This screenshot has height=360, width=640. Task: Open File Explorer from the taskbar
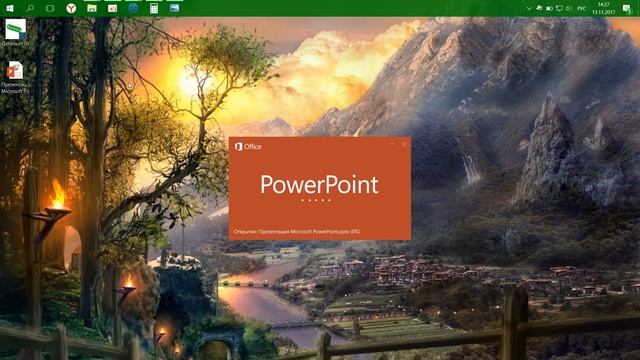92,8
